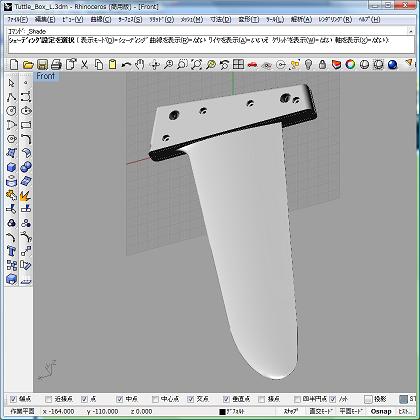Click the lock objects padlock icon
Screen dimensions: 420x420
(x=322, y=64)
